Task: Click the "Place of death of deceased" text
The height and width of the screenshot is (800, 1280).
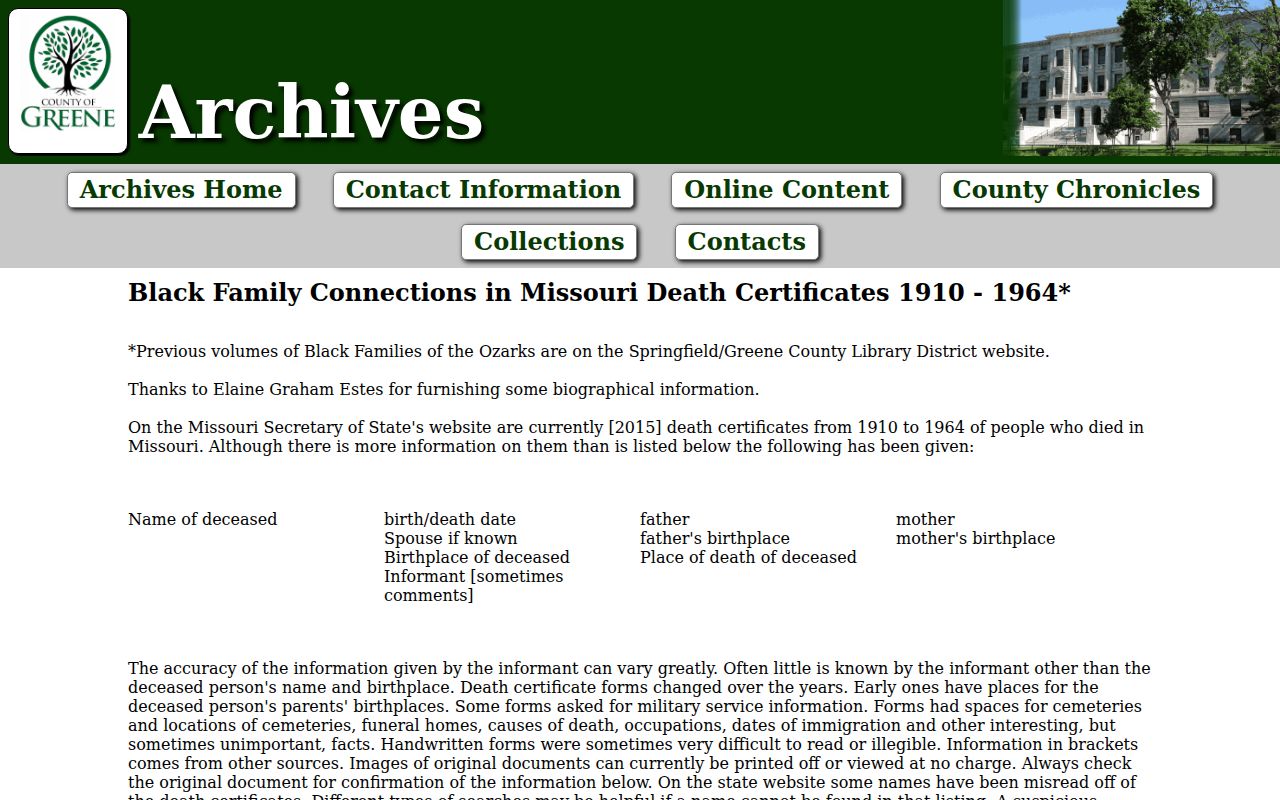Action: click(748, 557)
